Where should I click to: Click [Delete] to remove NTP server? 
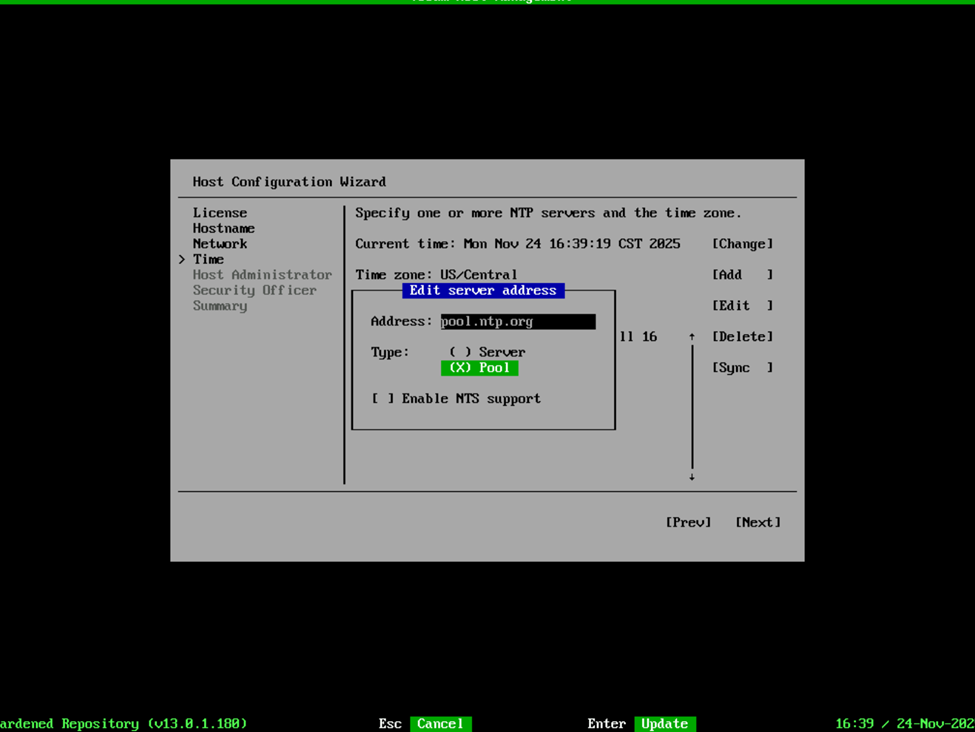[x=742, y=337]
